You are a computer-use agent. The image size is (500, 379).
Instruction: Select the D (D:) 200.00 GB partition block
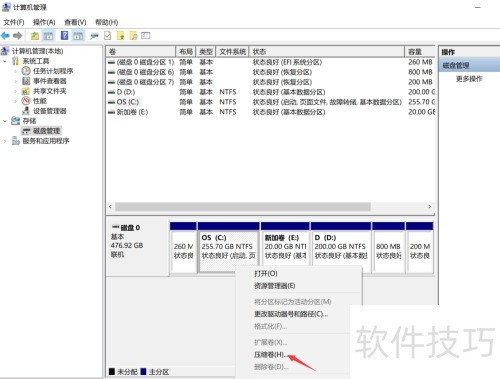coord(341,248)
